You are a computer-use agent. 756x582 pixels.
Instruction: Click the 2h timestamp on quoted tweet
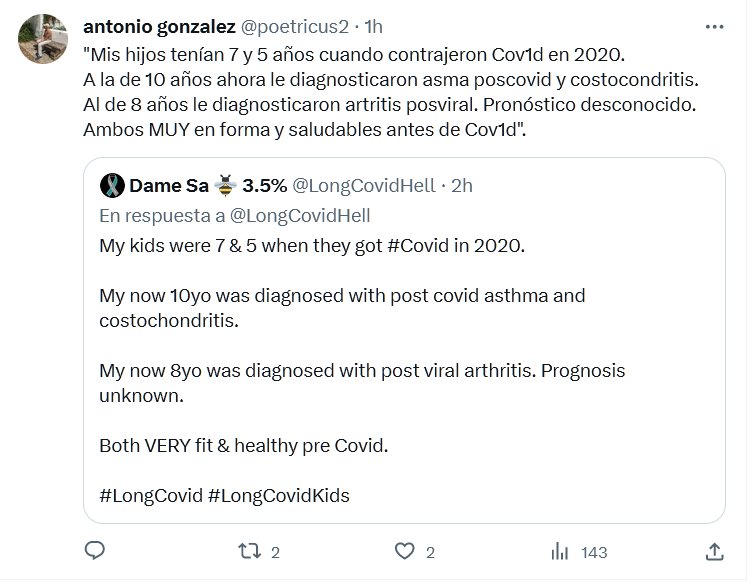click(462, 186)
